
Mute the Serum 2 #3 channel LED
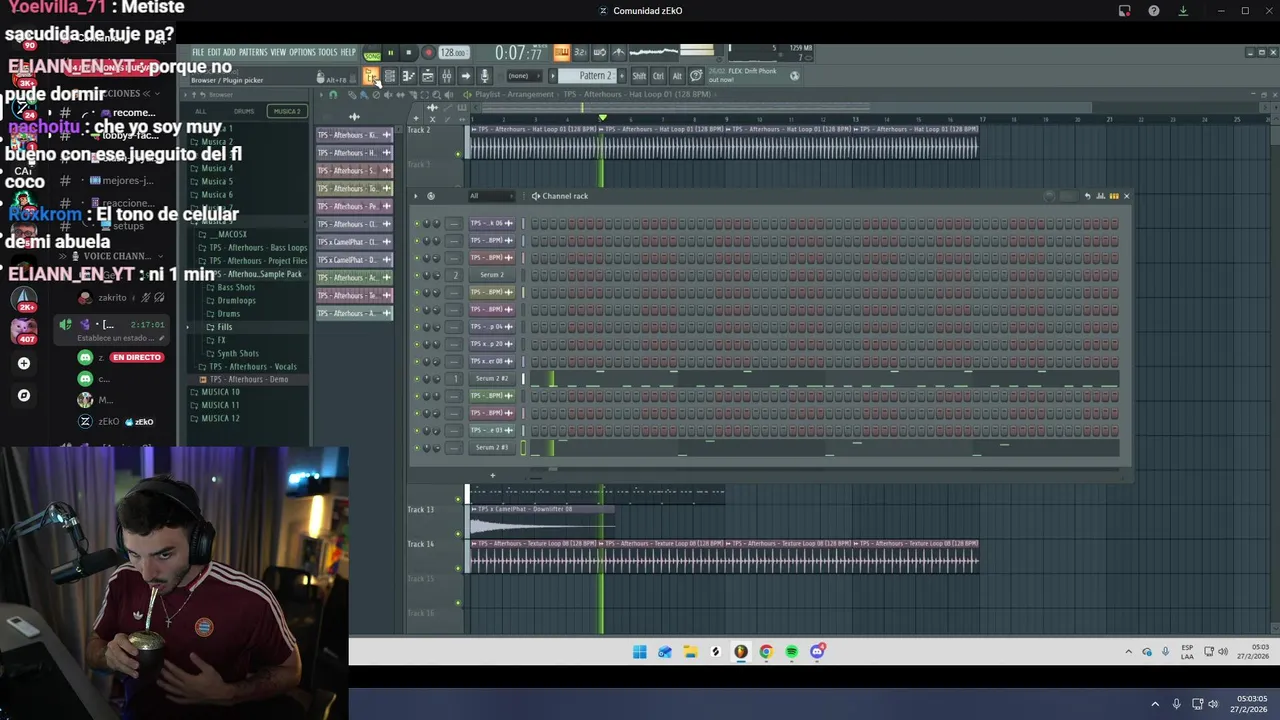tap(417, 448)
